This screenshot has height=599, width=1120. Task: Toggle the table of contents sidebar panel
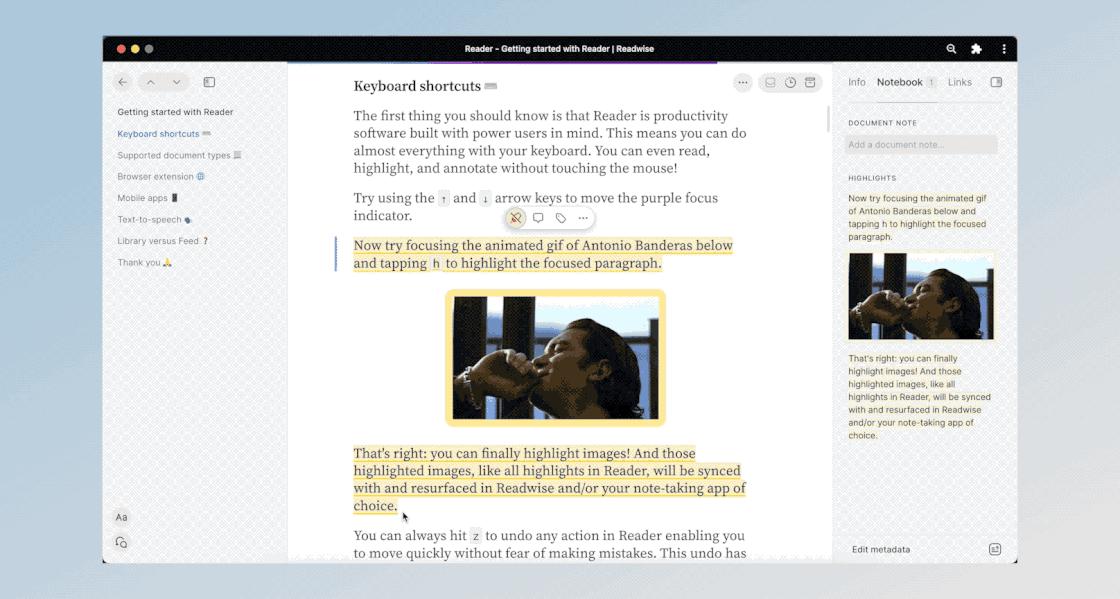pyautogui.click(x=208, y=82)
